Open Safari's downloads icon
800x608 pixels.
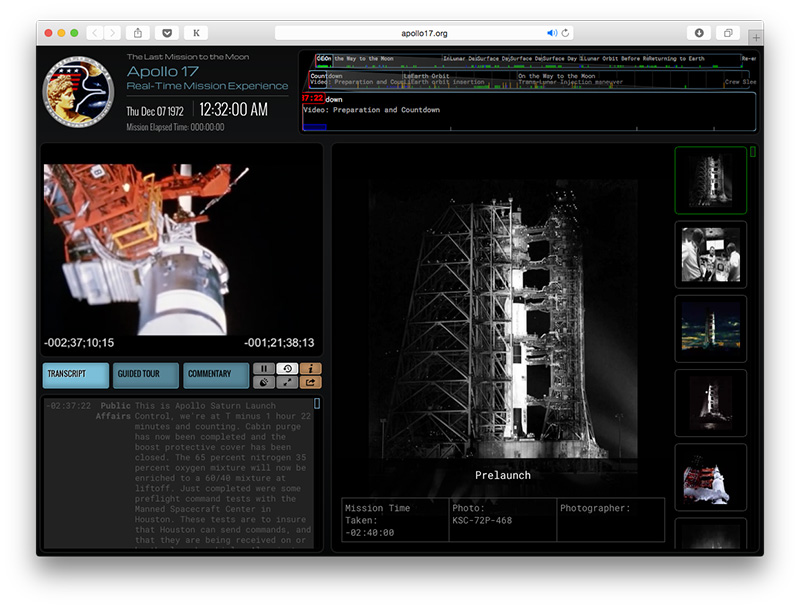pos(699,33)
